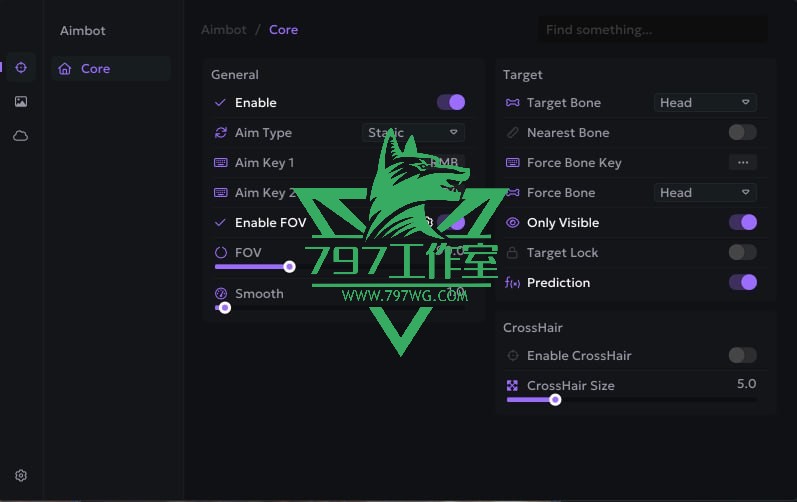Open the image tab in left sidebar
This screenshot has width=797, height=502.
(x=21, y=102)
